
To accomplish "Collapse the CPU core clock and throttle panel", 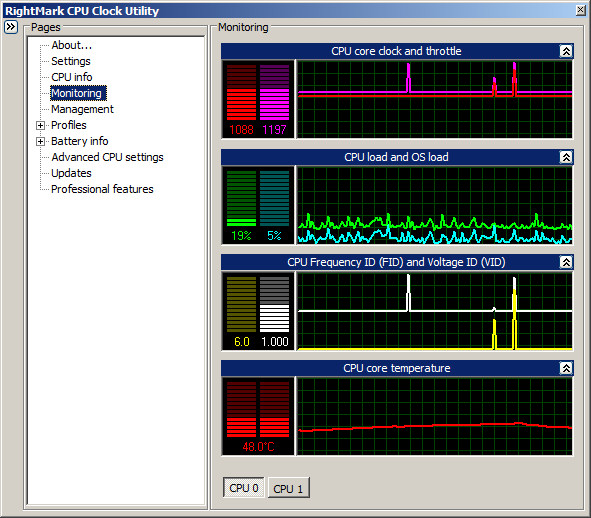I will coord(566,51).
